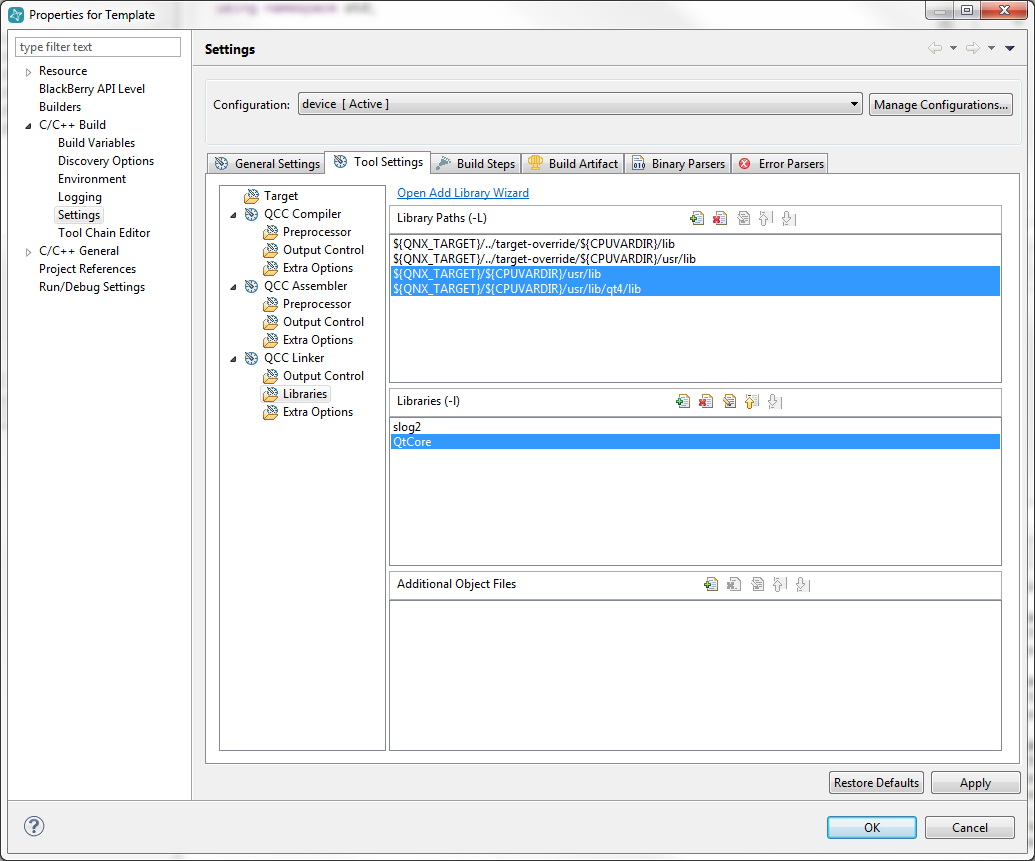1035x861 pixels.
Task: Select the slog2 library entry
Action: 695,427
